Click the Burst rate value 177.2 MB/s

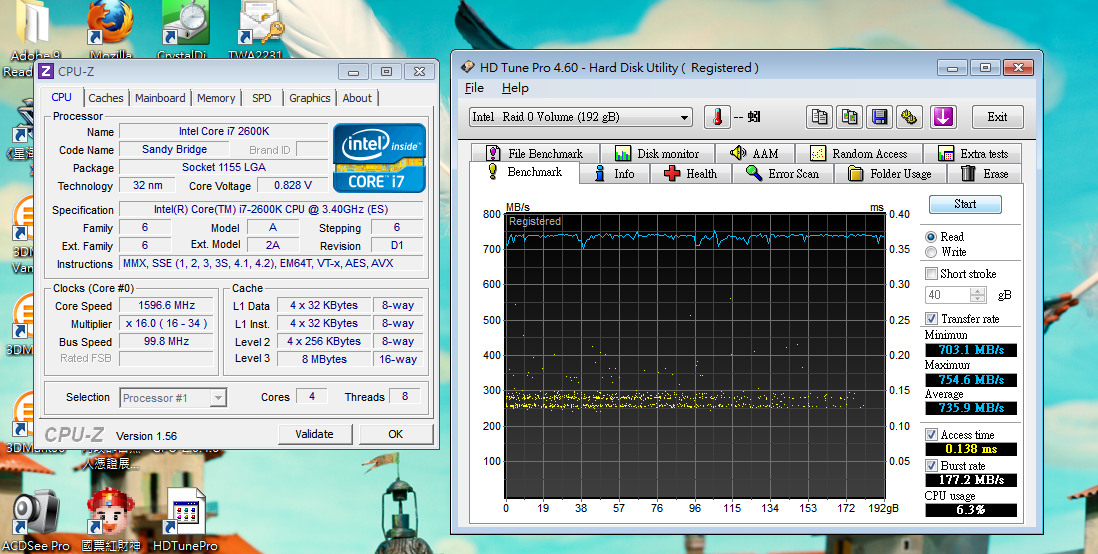pyautogui.click(x=971, y=480)
